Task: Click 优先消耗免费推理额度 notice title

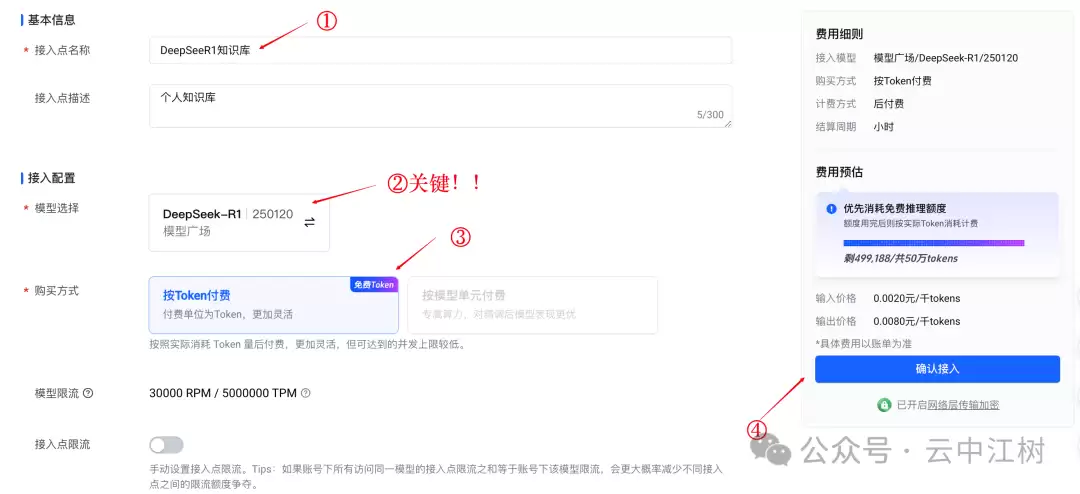Action: pyautogui.click(x=895, y=209)
